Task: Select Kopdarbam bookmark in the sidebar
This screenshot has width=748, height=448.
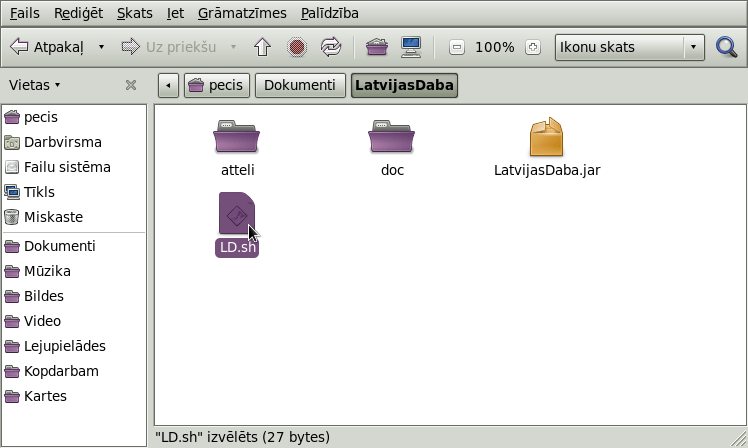Action: tap(74, 371)
